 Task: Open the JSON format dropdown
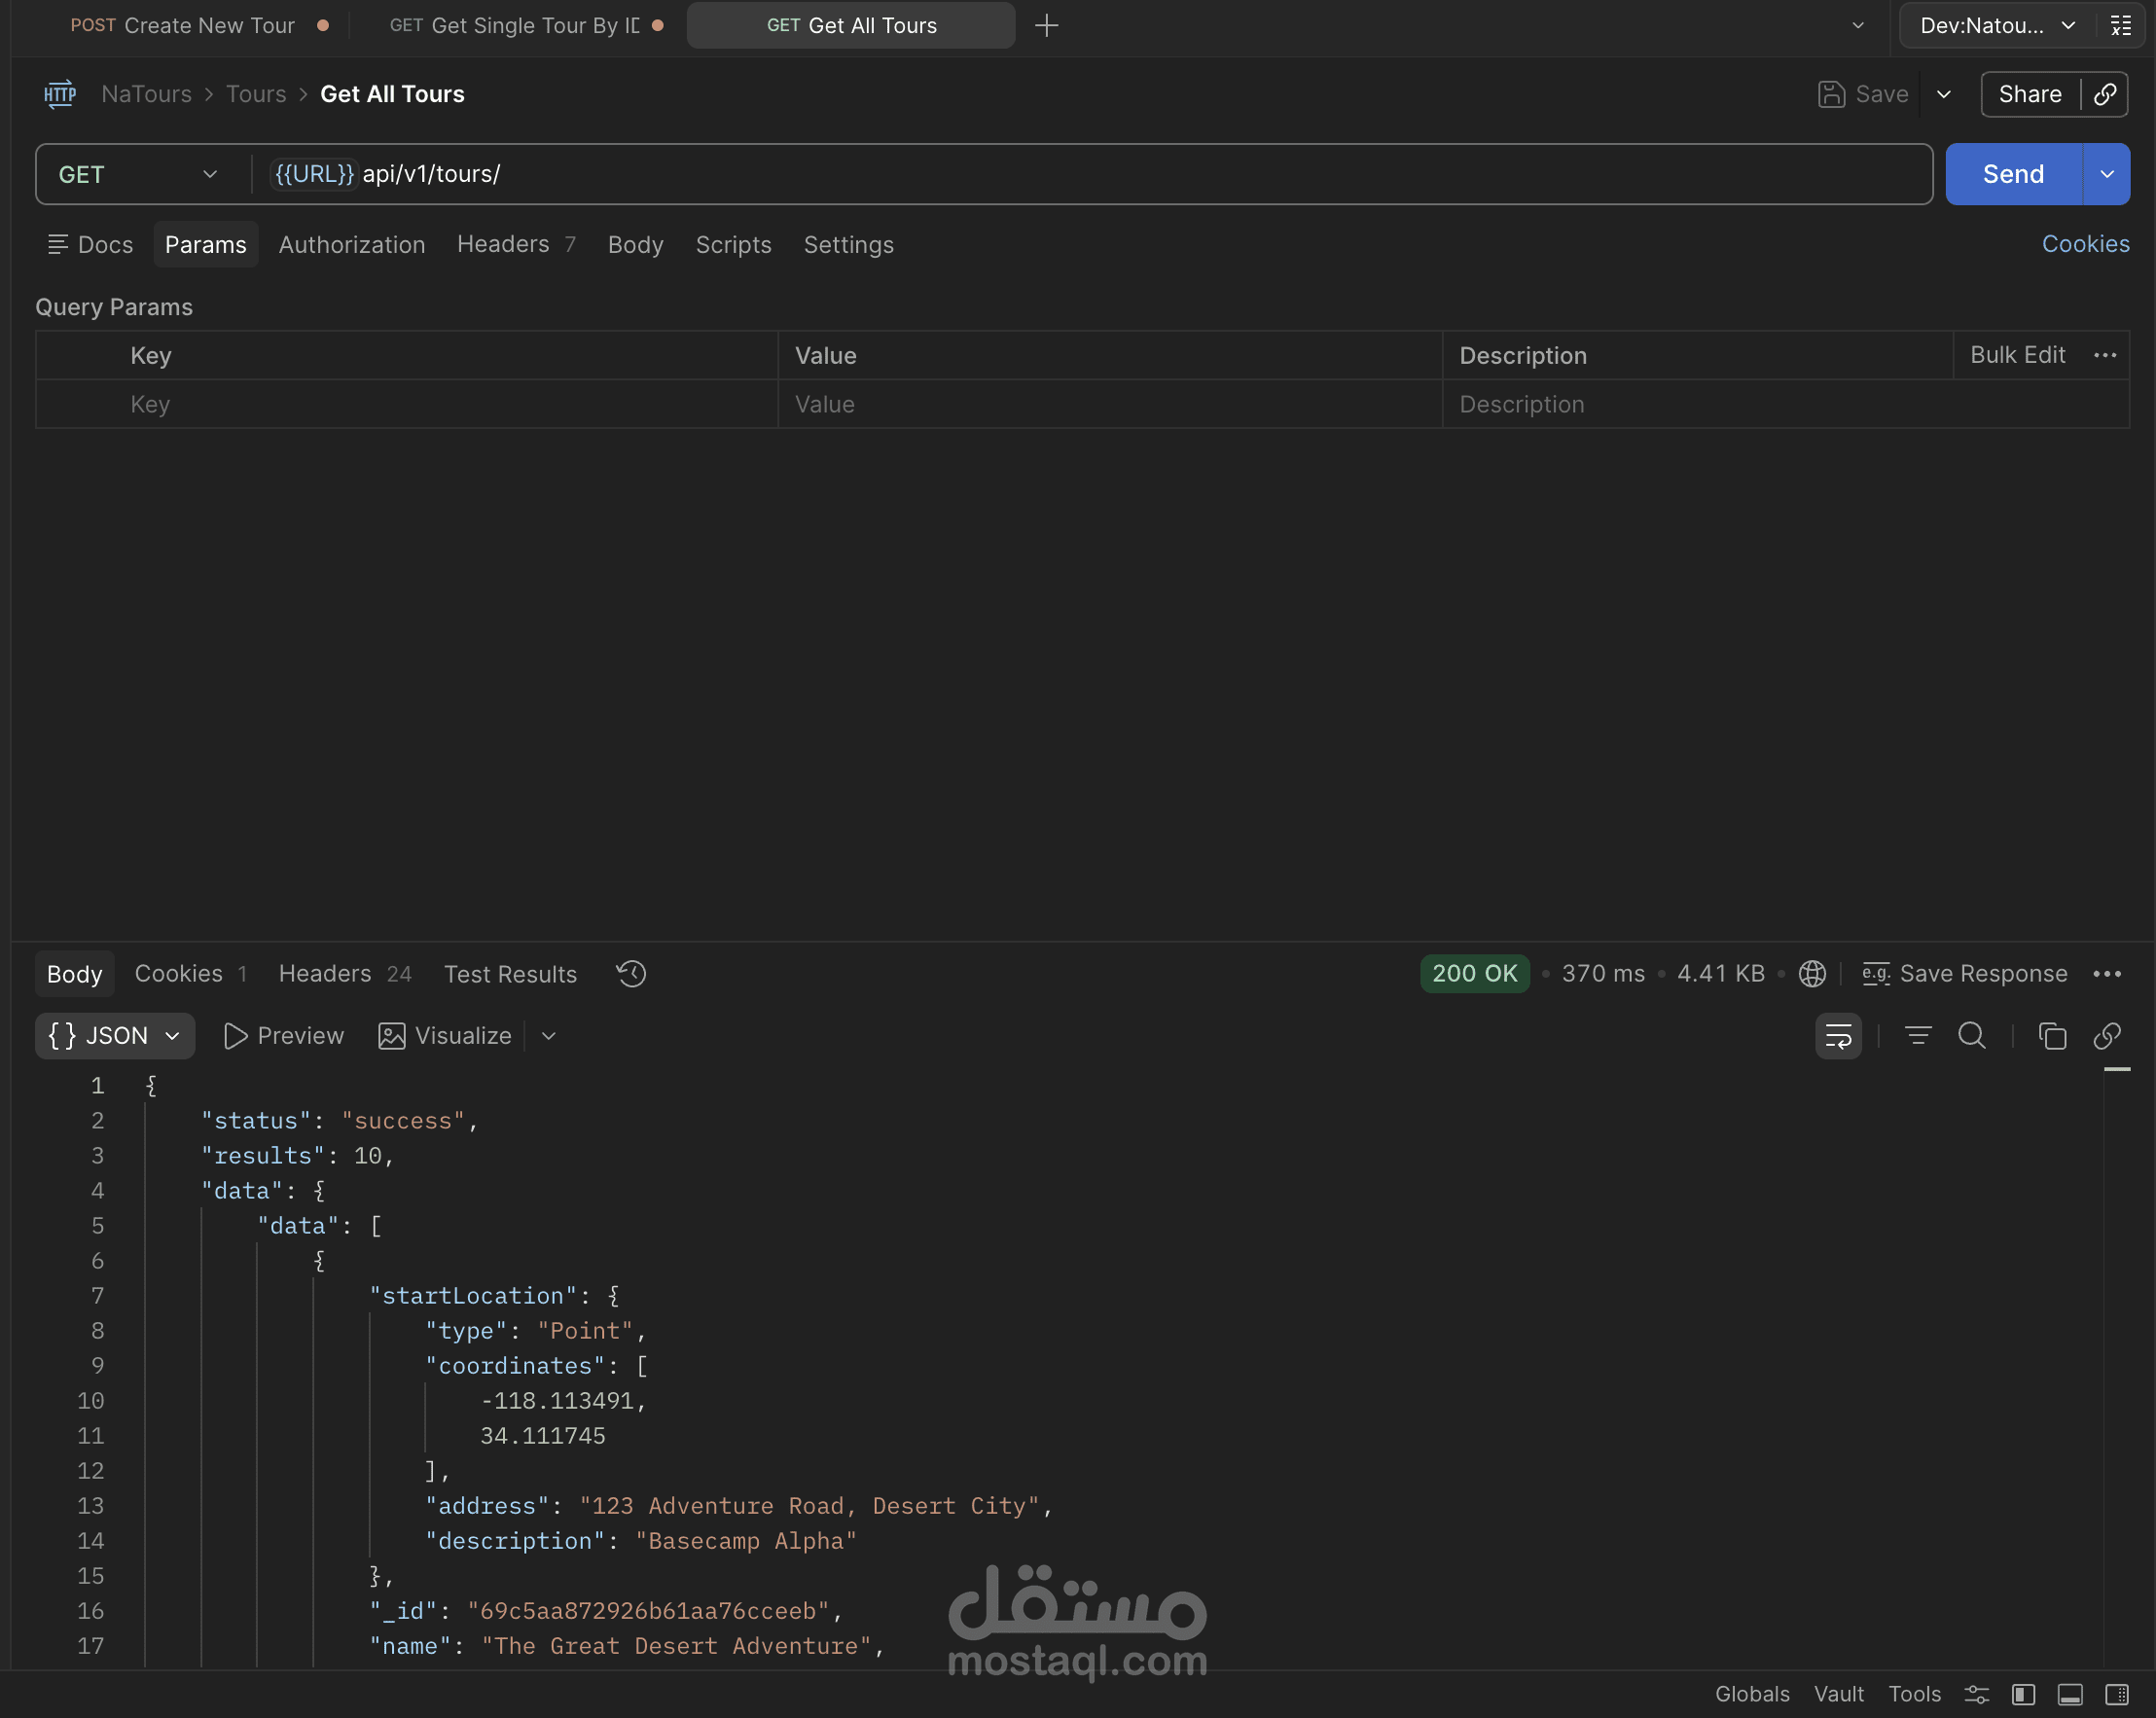point(115,1036)
